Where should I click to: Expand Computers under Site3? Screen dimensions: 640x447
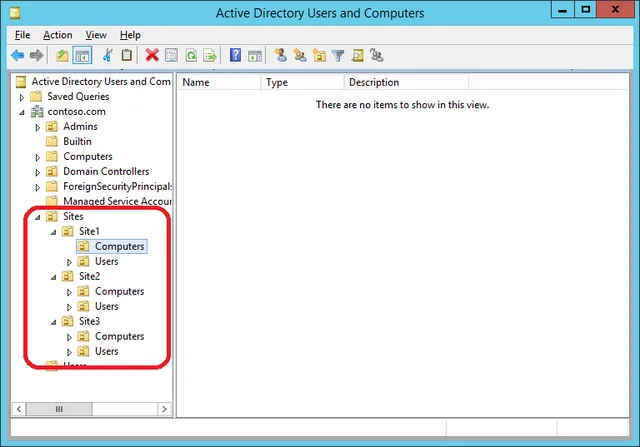69,338
